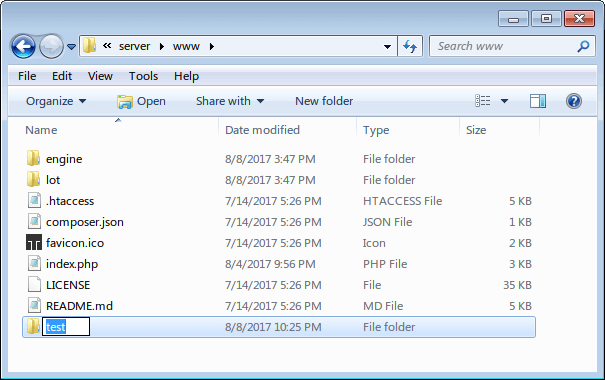Screen dimensions: 605x380
Task: Open the address bar history dropdown
Action: tap(387, 47)
